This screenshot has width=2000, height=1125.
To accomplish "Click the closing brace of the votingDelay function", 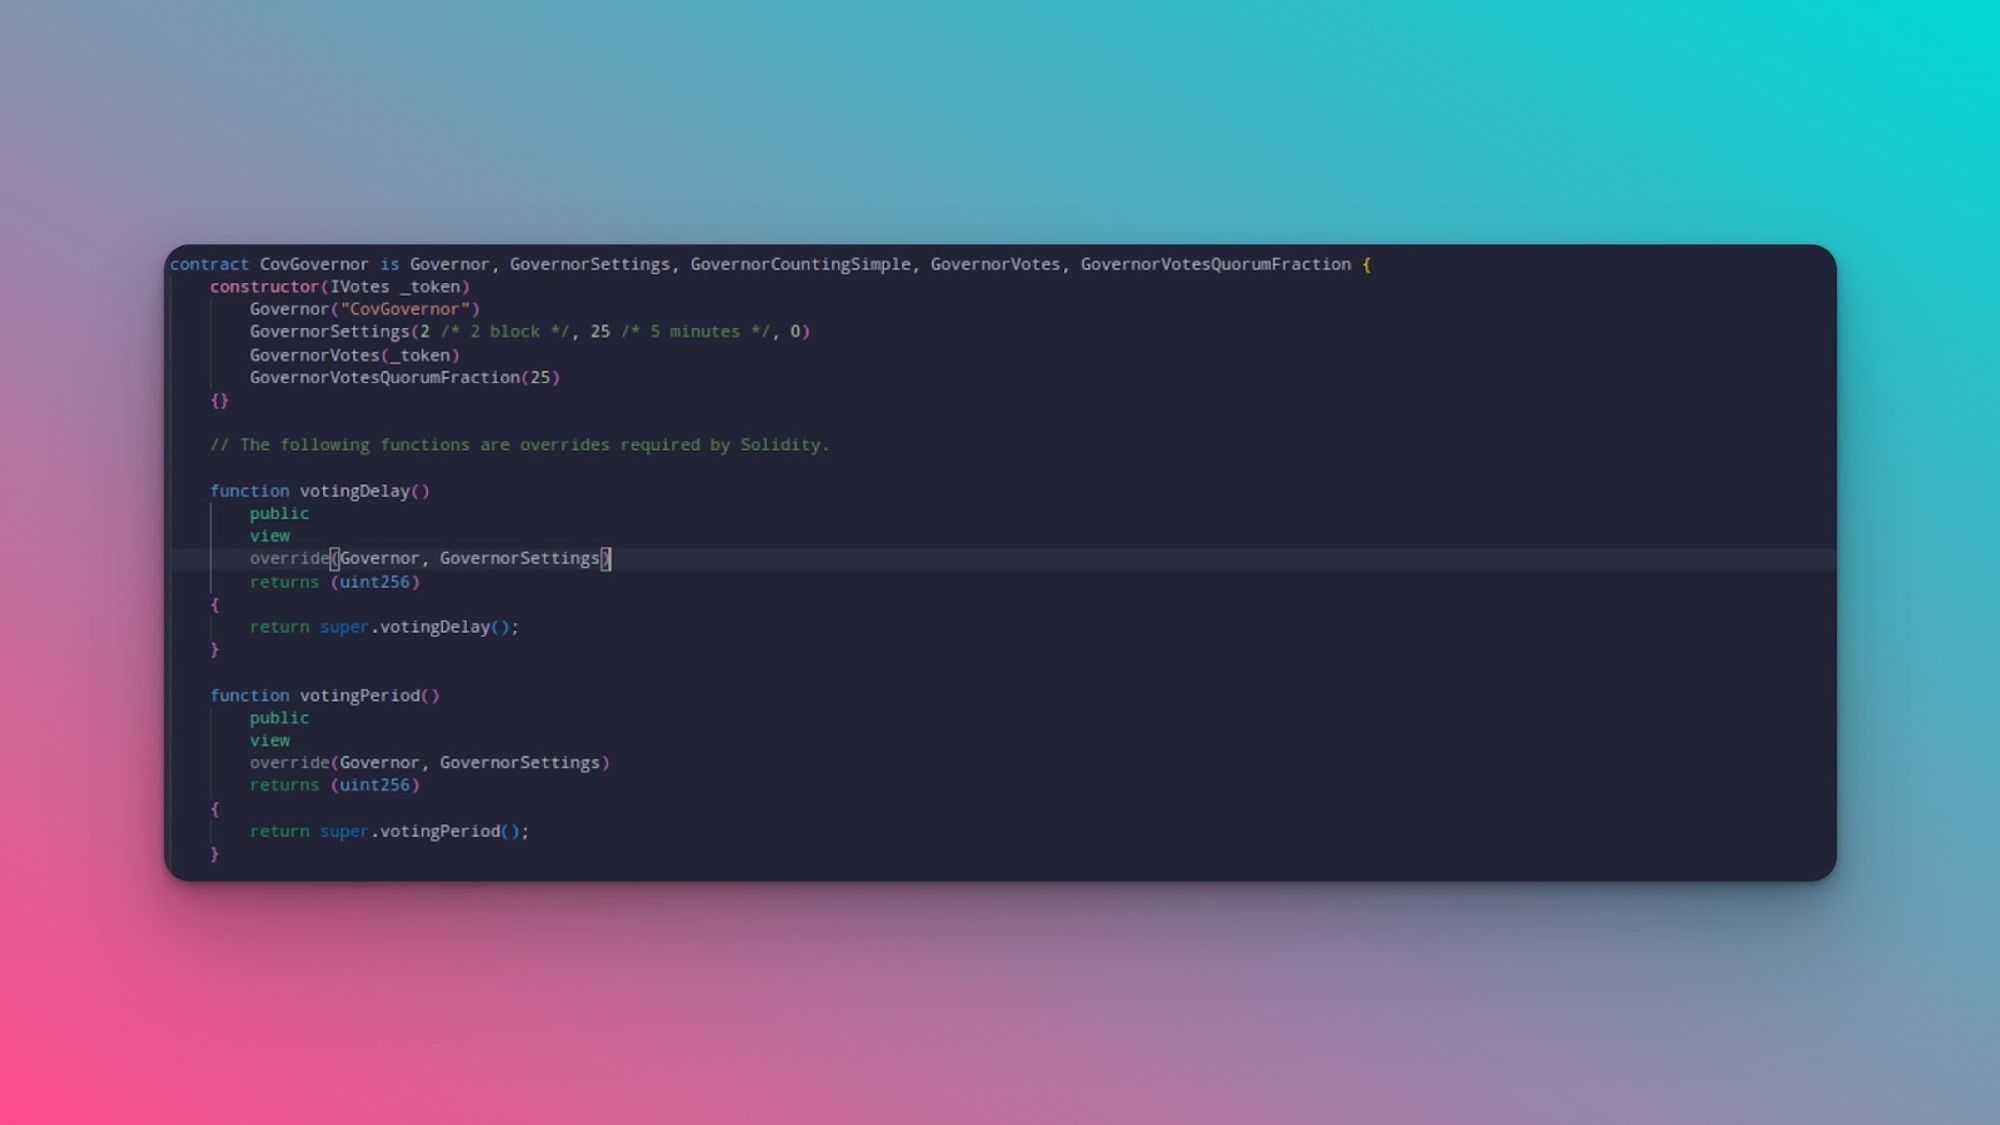I will (x=214, y=651).
